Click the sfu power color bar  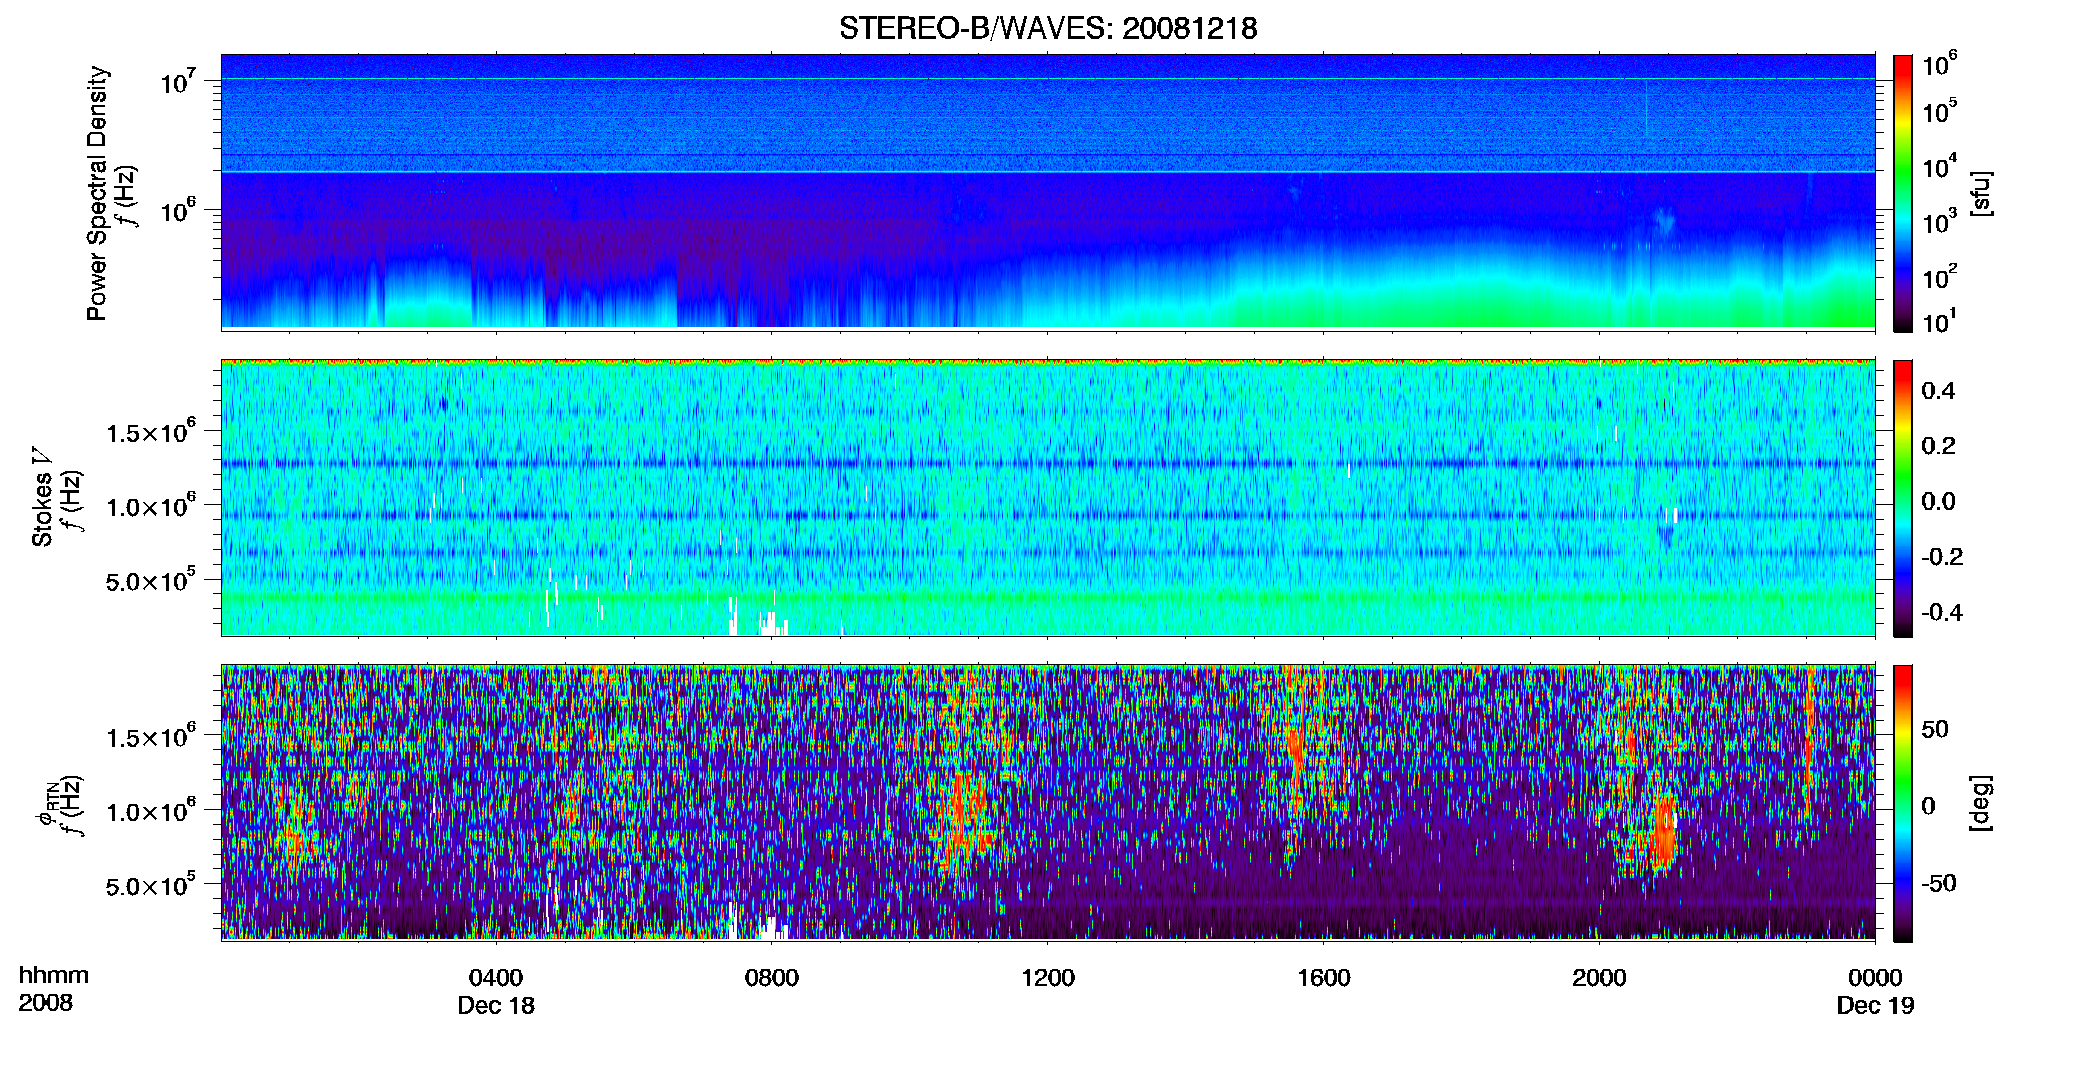1903,193
